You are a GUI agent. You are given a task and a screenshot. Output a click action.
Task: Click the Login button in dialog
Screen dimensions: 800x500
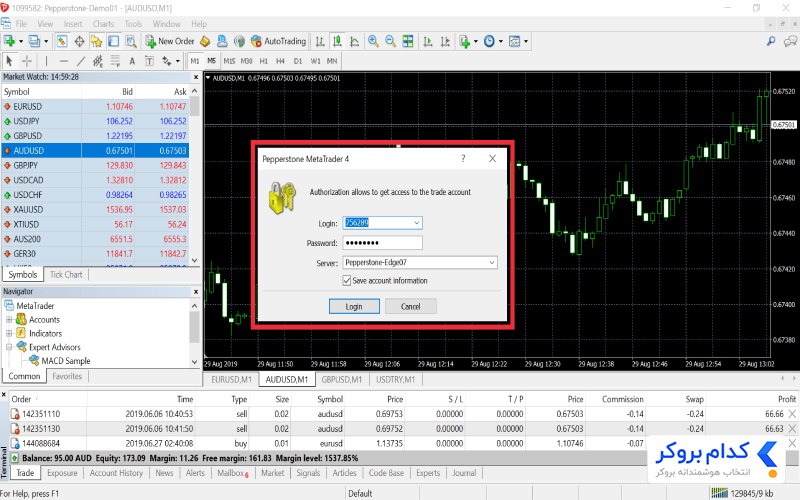click(354, 307)
